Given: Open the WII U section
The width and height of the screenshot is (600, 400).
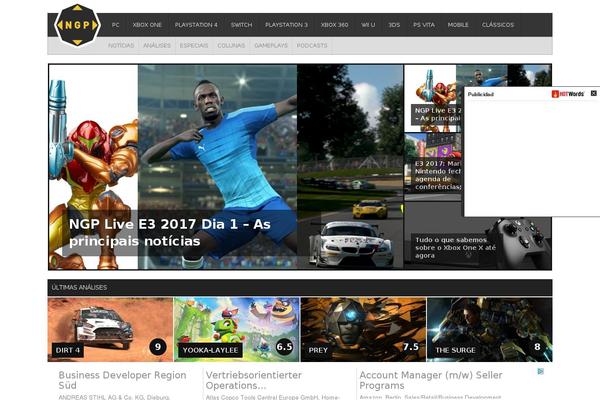Looking at the screenshot, I should 368,25.
